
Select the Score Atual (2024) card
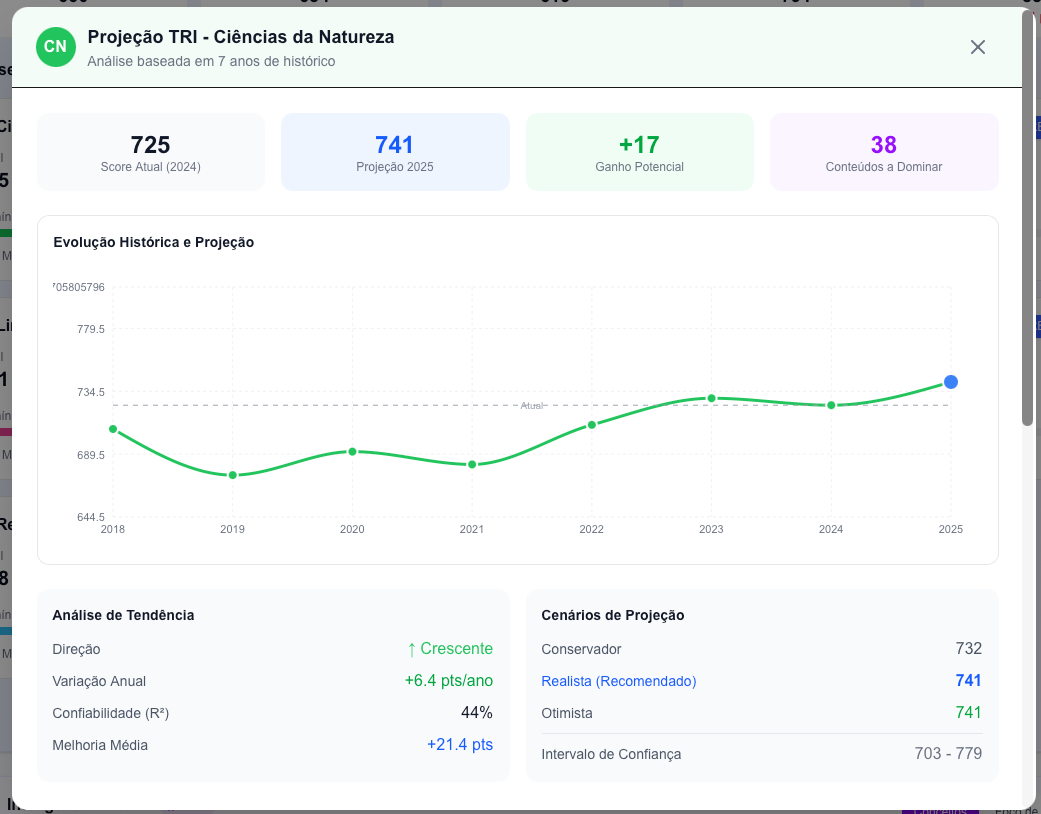[151, 152]
